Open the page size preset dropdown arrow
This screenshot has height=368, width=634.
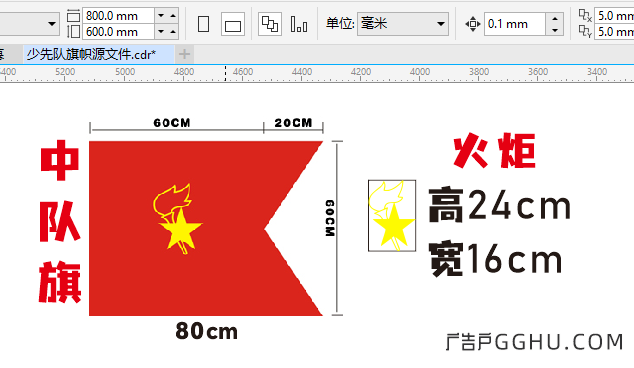click(52, 24)
